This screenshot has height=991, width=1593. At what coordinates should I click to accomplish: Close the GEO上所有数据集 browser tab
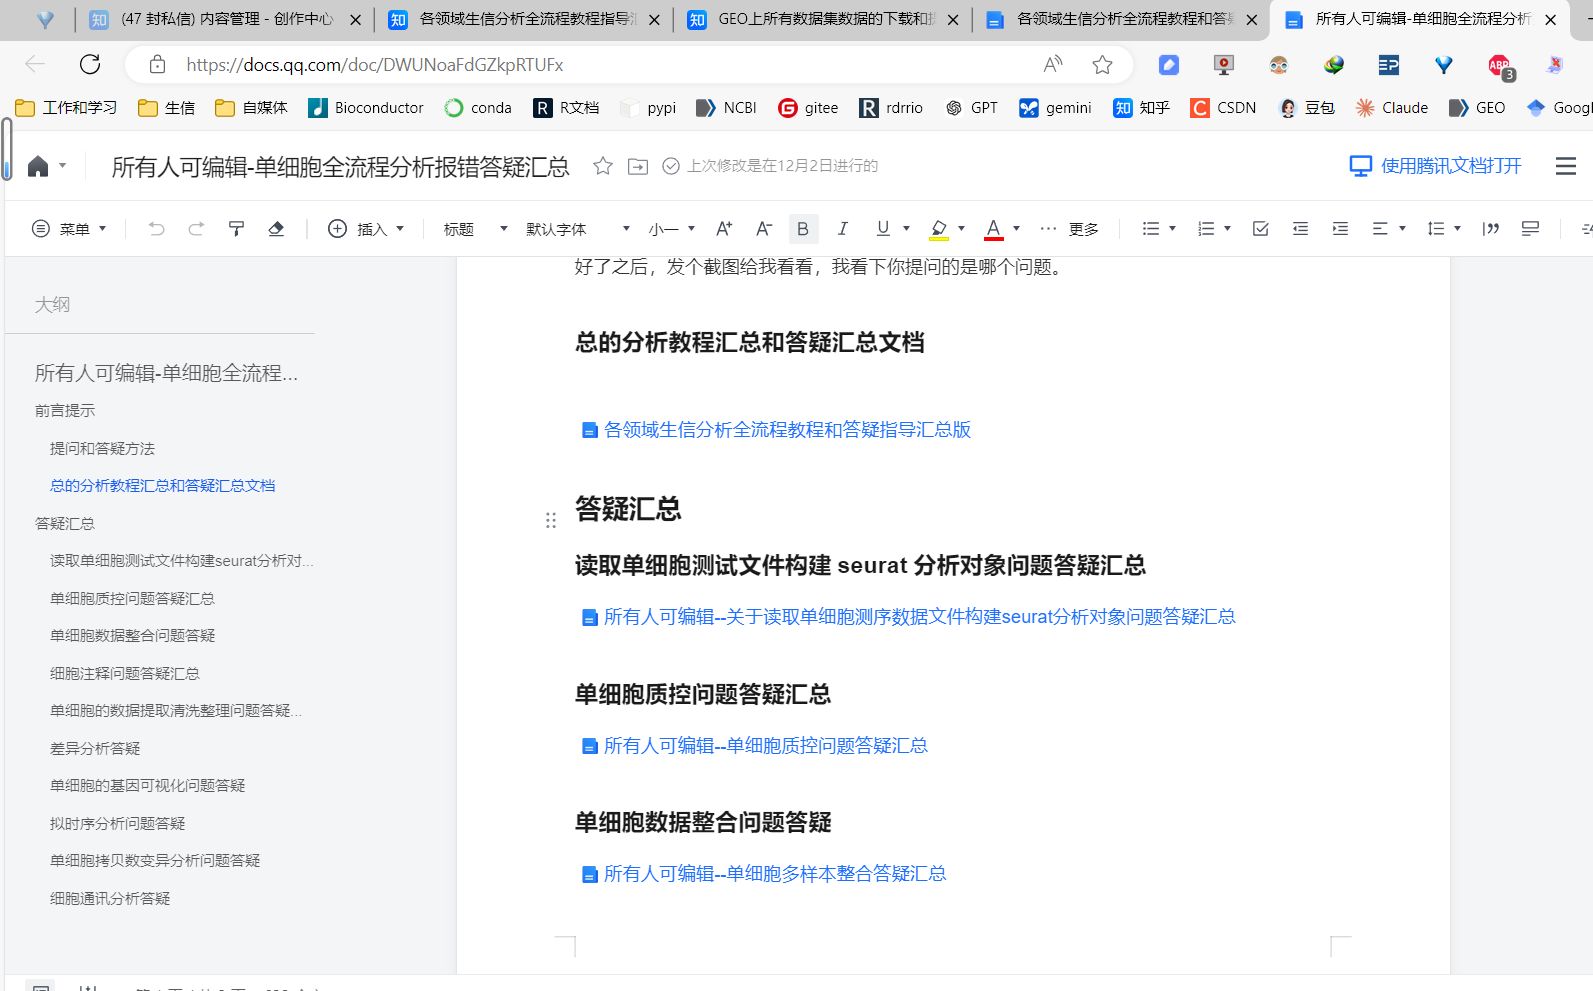coord(953,20)
